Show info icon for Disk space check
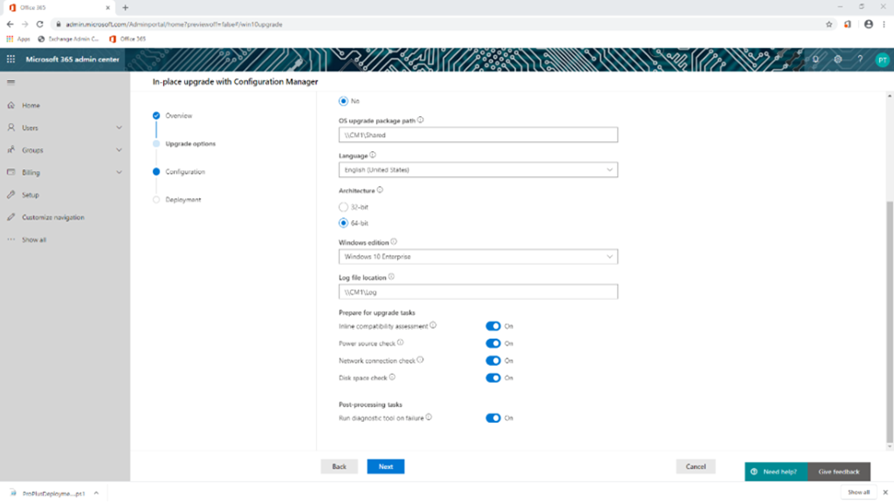This screenshot has height=504, width=894. pos(392,377)
